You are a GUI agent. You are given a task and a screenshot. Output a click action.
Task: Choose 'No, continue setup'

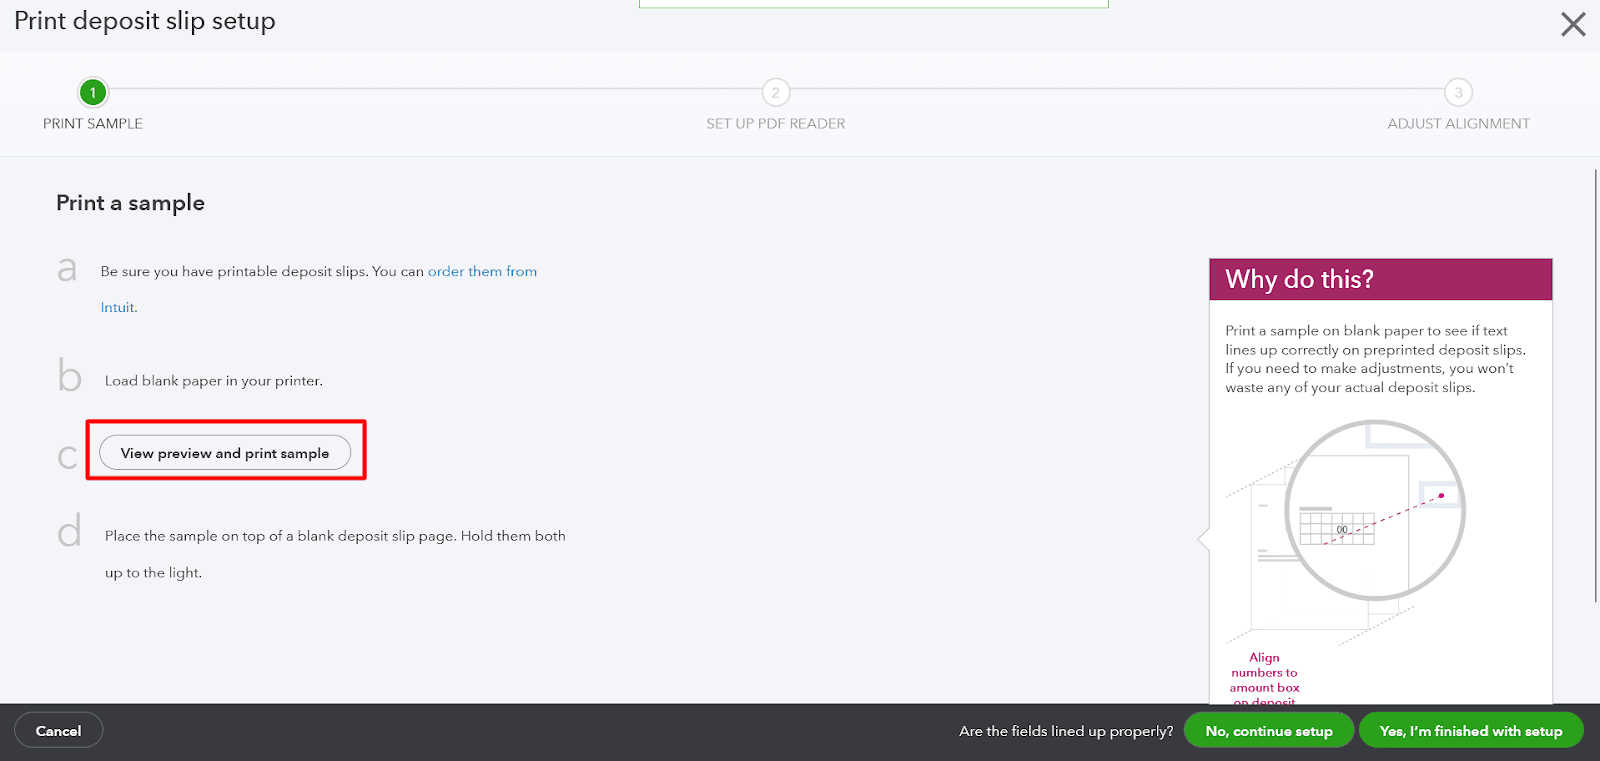[1268, 731]
